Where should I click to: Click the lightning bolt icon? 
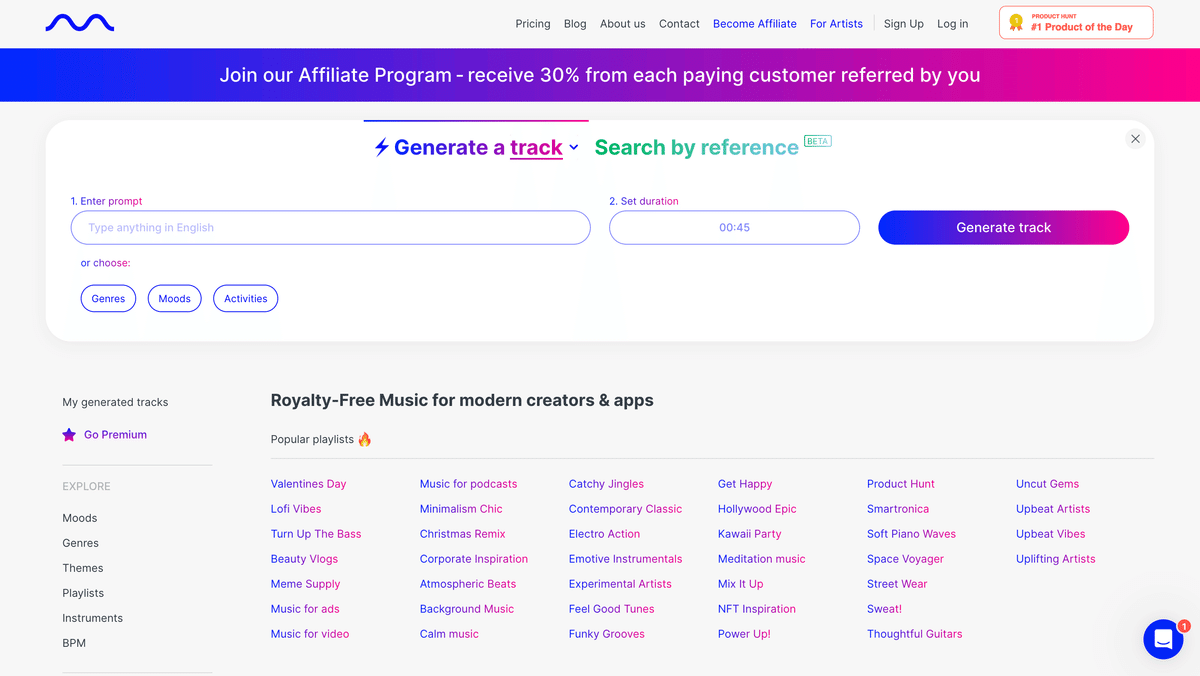click(381, 147)
